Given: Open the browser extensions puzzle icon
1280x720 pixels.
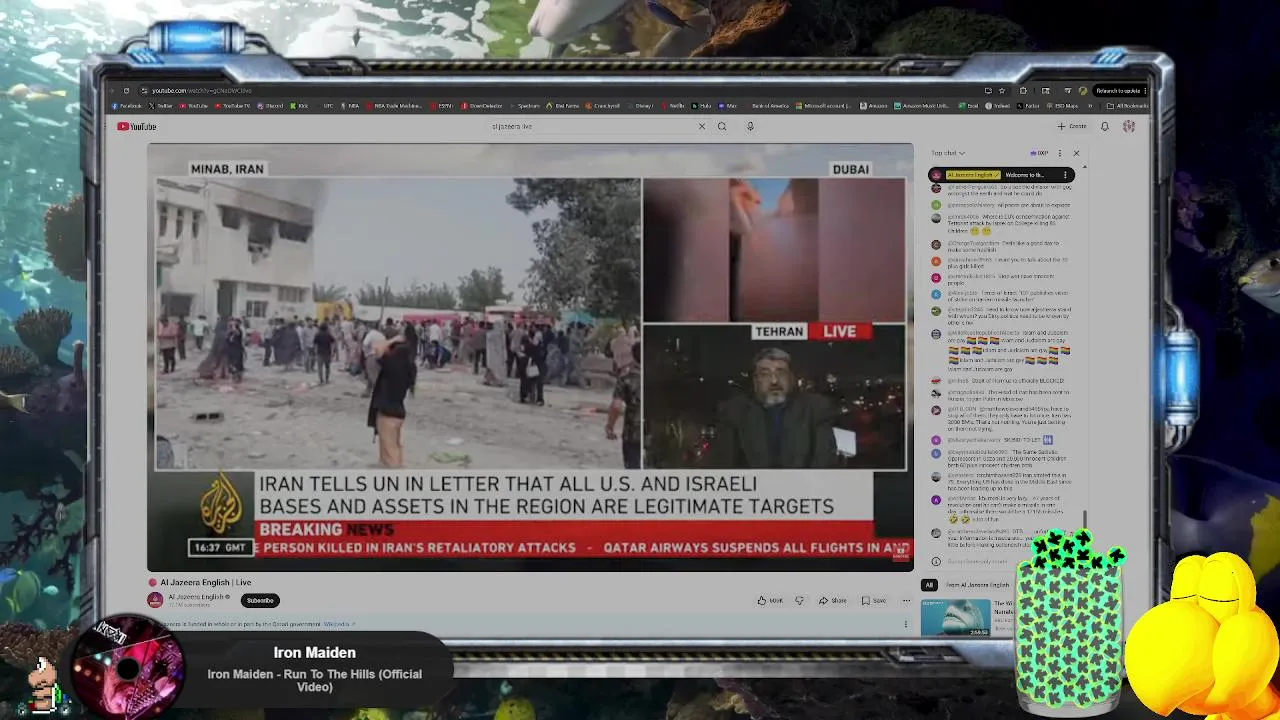Looking at the screenshot, I should click(x=1023, y=91).
